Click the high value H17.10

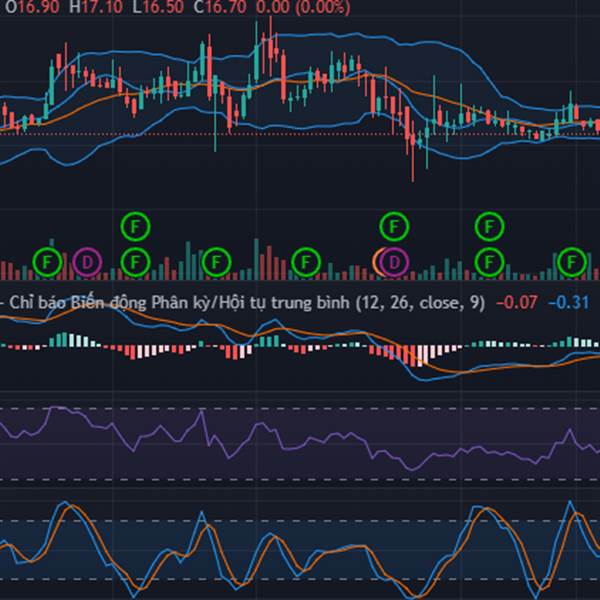[96, 7]
